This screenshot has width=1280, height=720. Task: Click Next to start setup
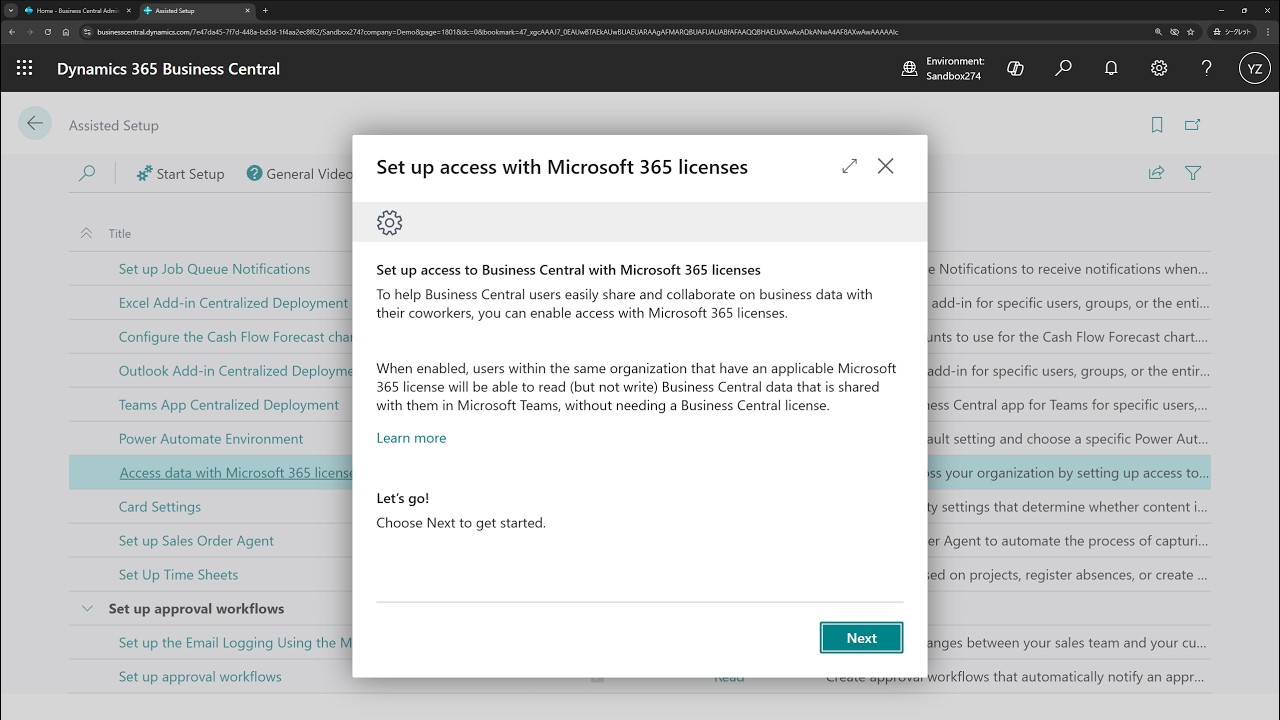(x=861, y=638)
